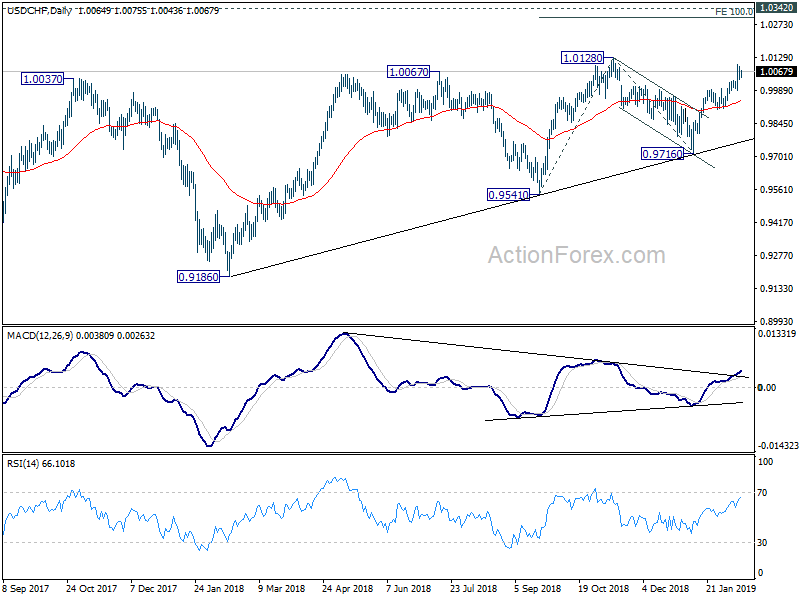This screenshot has width=800, height=600.
Task: Click the 5 Sep 2018 date label
Action: [538, 588]
